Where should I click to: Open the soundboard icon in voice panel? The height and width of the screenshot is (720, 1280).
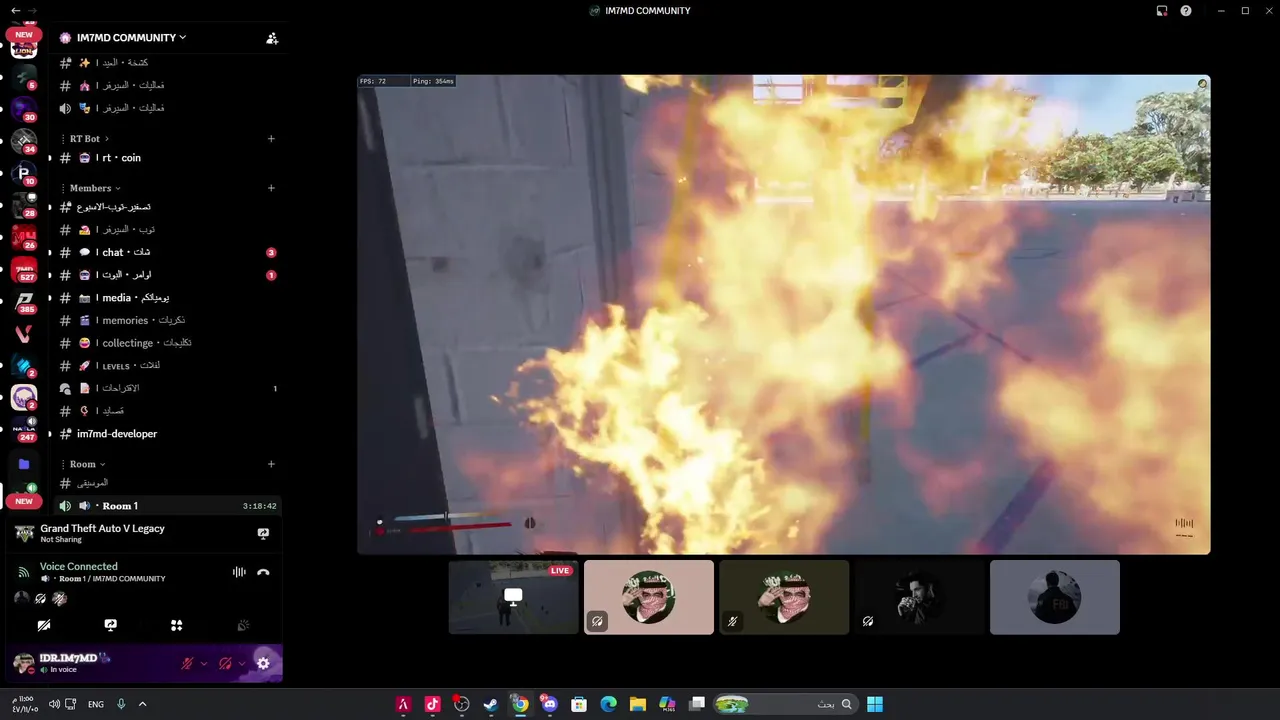click(x=242, y=625)
